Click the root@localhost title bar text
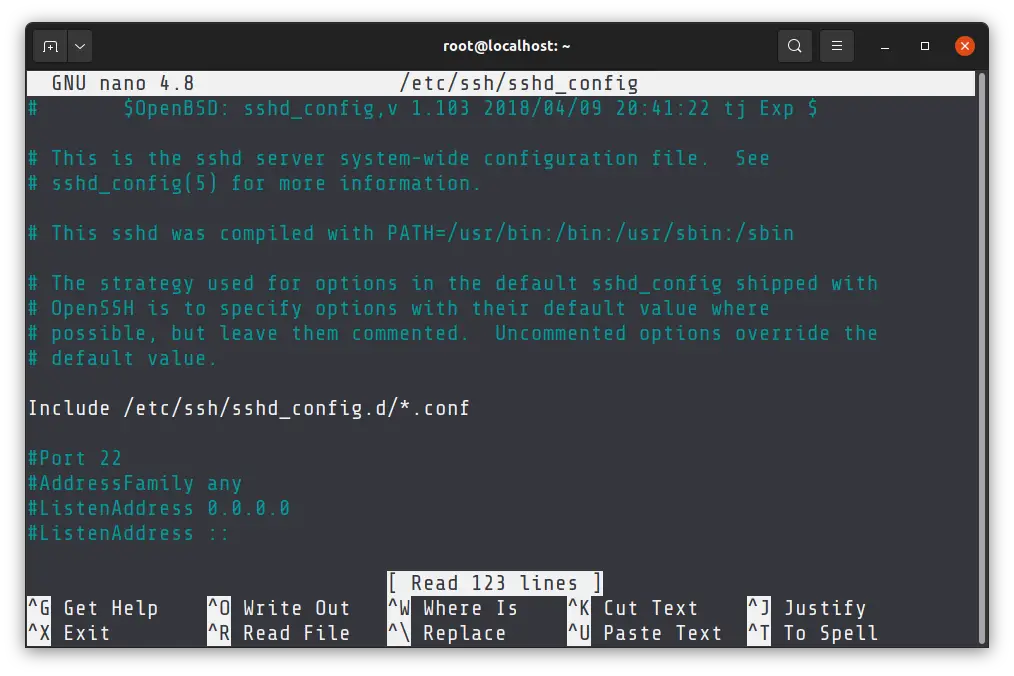The width and height of the screenshot is (1014, 676). tap(507, 45)
